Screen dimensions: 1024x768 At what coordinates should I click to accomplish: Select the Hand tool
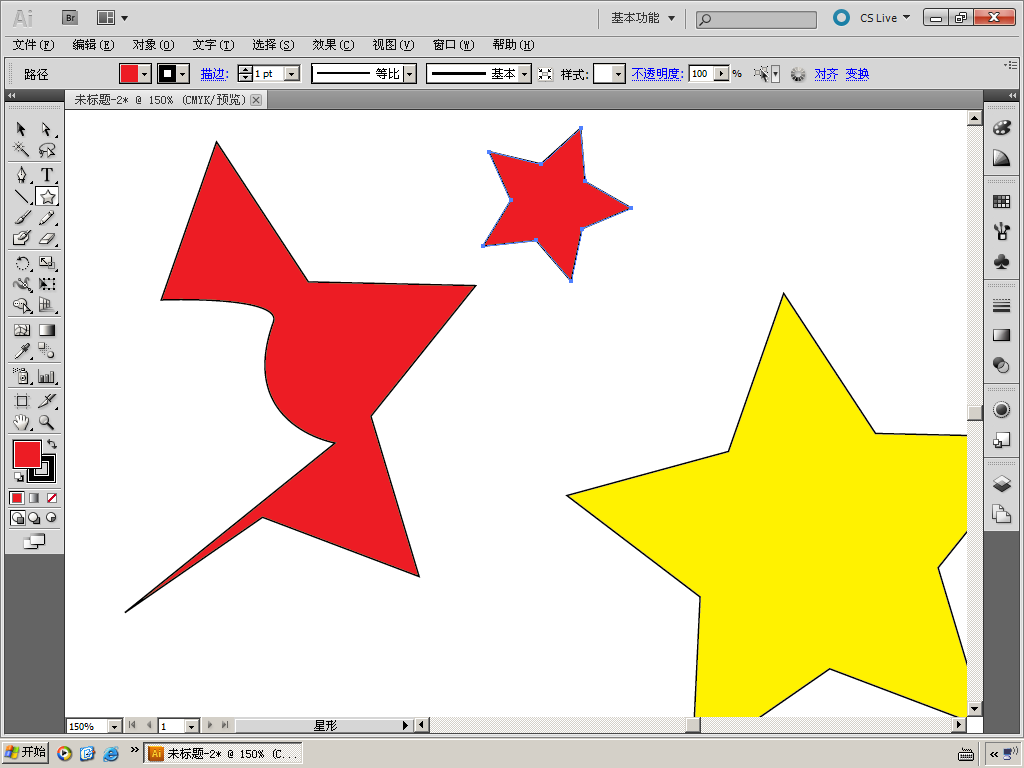tap(22, 422)
